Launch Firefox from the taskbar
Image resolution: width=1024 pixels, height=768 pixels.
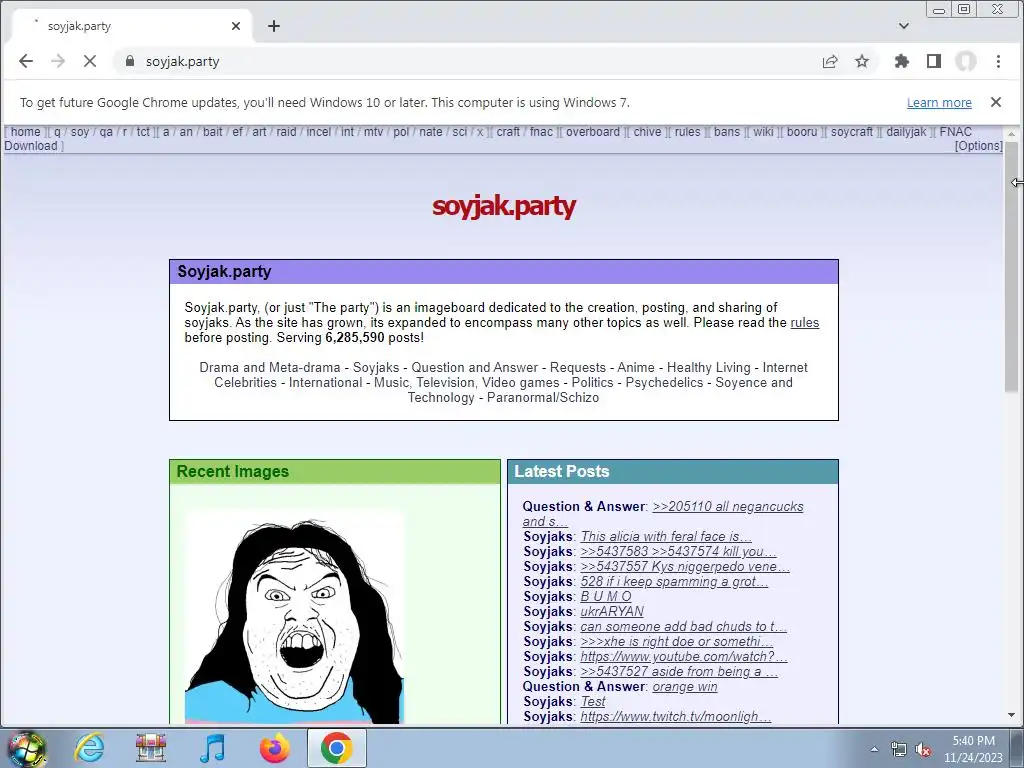pyautogui.click(x=274, y=748)
